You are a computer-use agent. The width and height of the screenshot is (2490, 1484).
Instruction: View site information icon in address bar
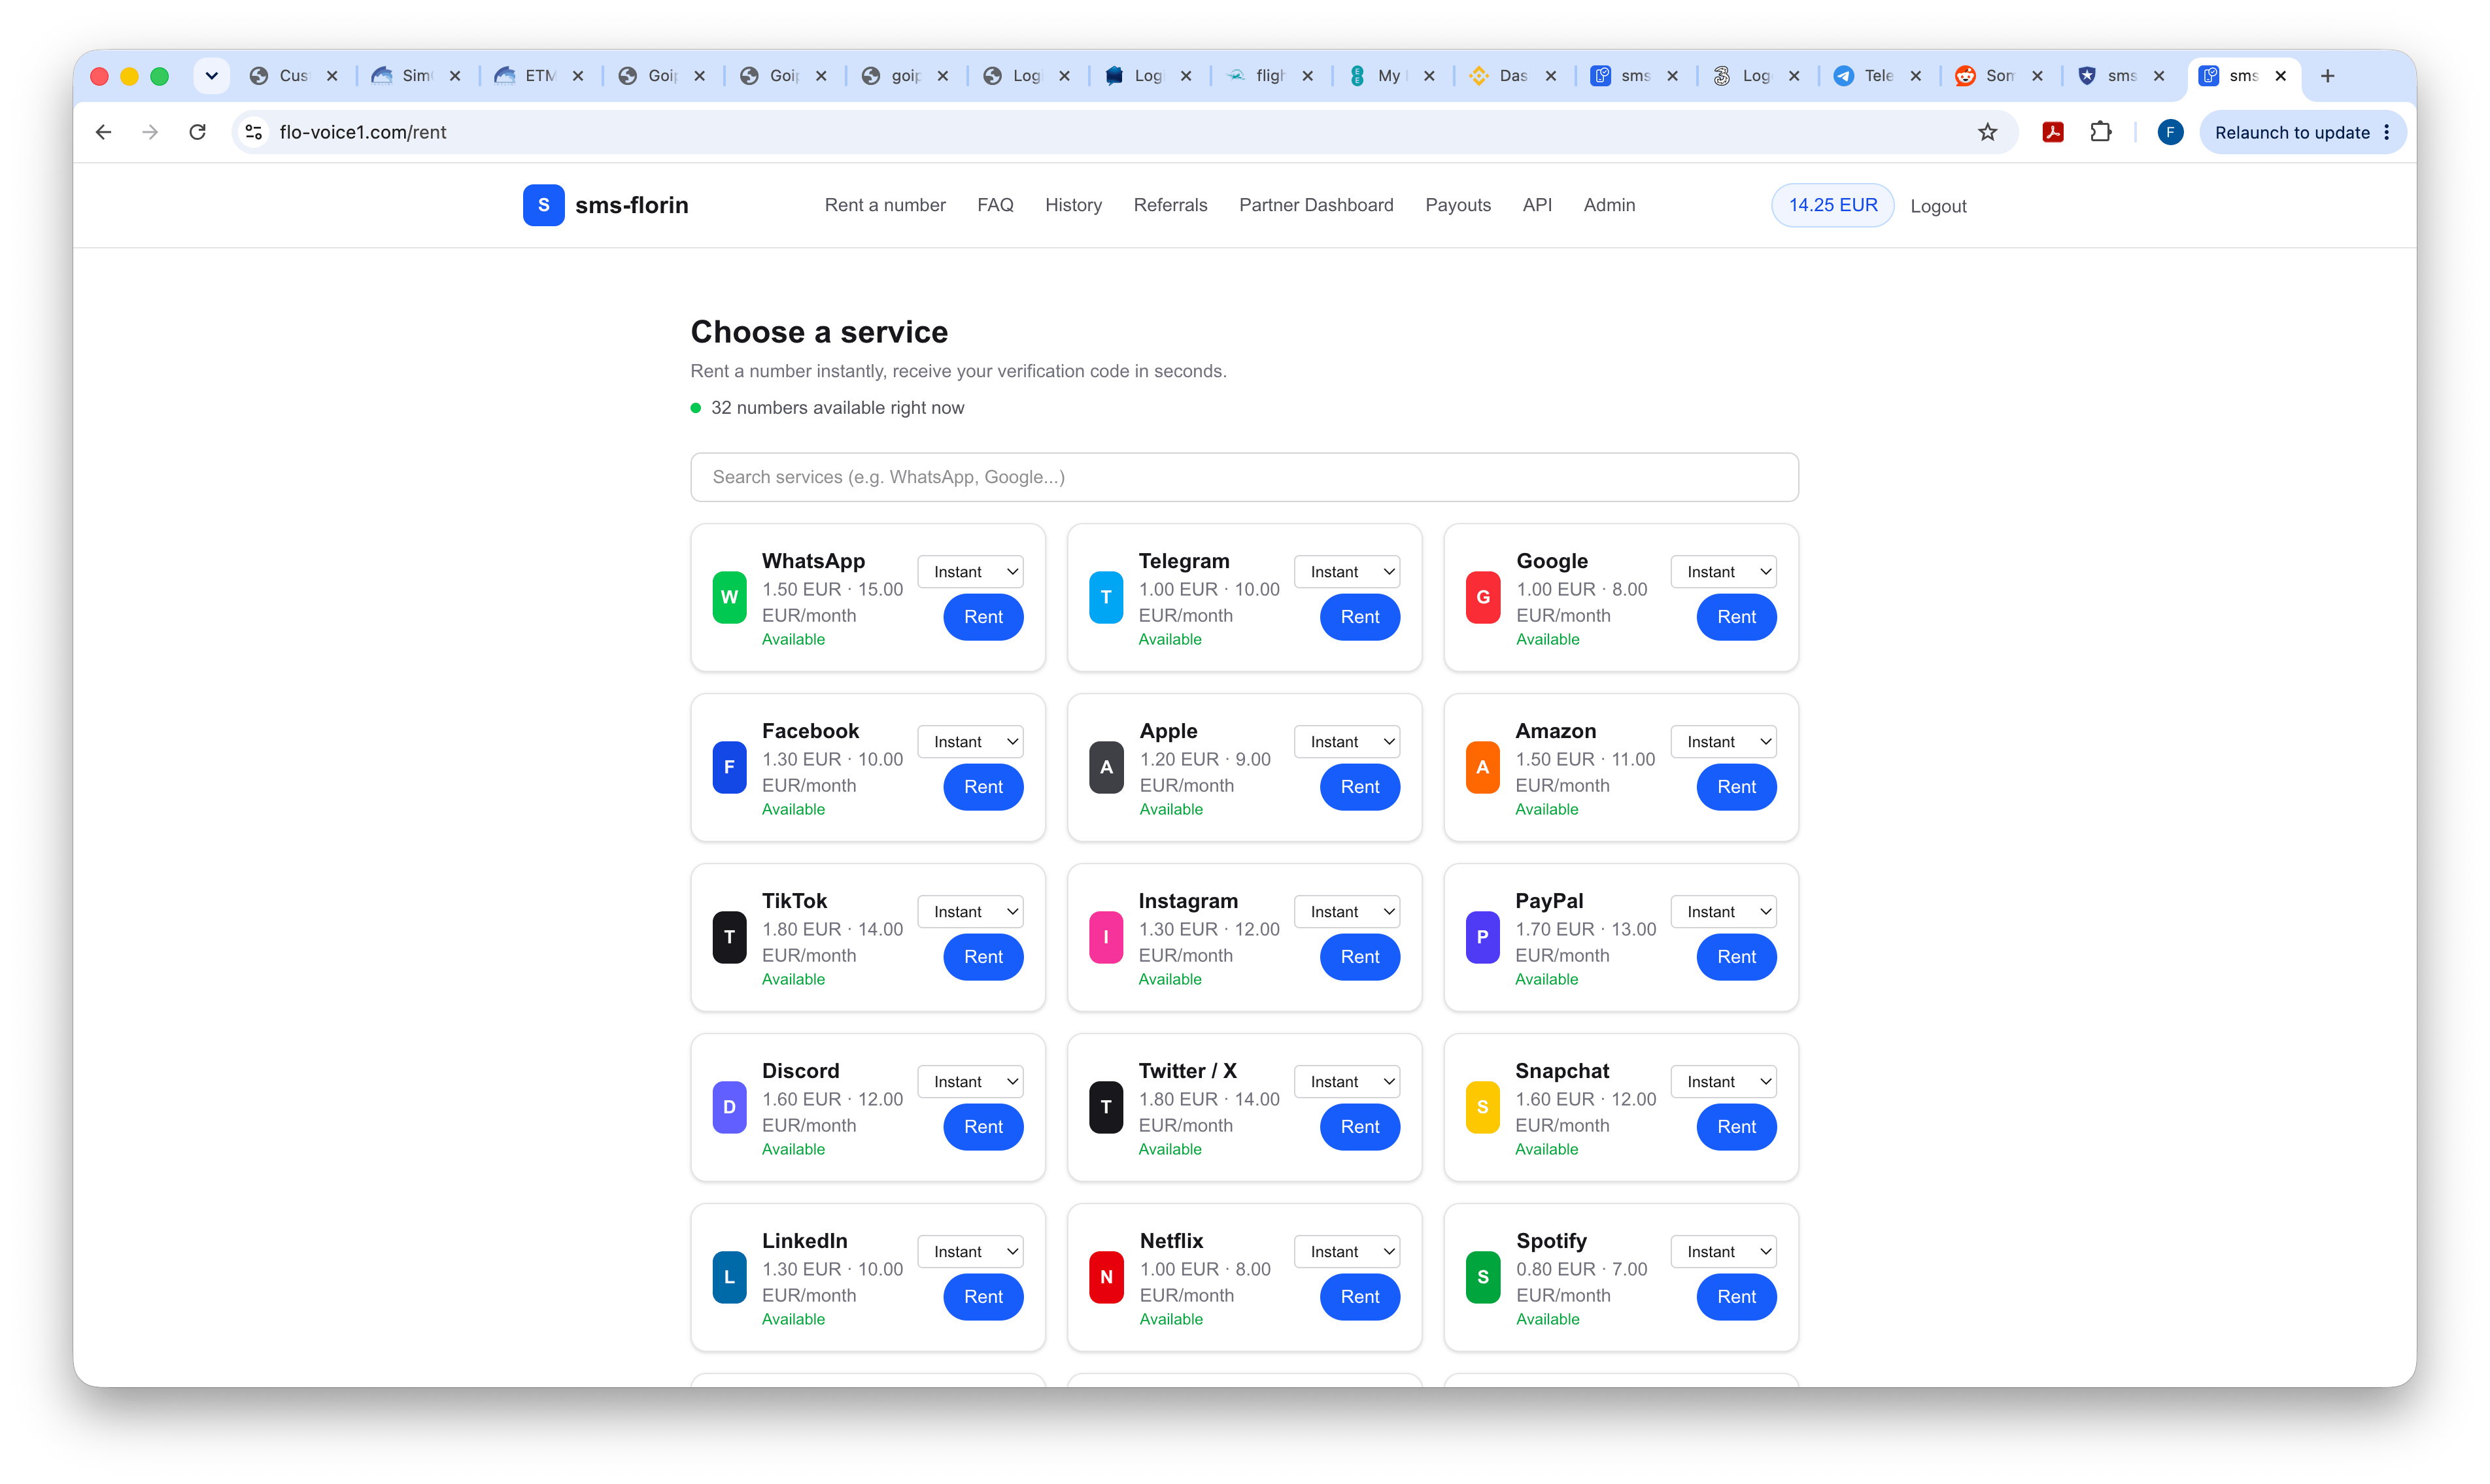point(254,132)
